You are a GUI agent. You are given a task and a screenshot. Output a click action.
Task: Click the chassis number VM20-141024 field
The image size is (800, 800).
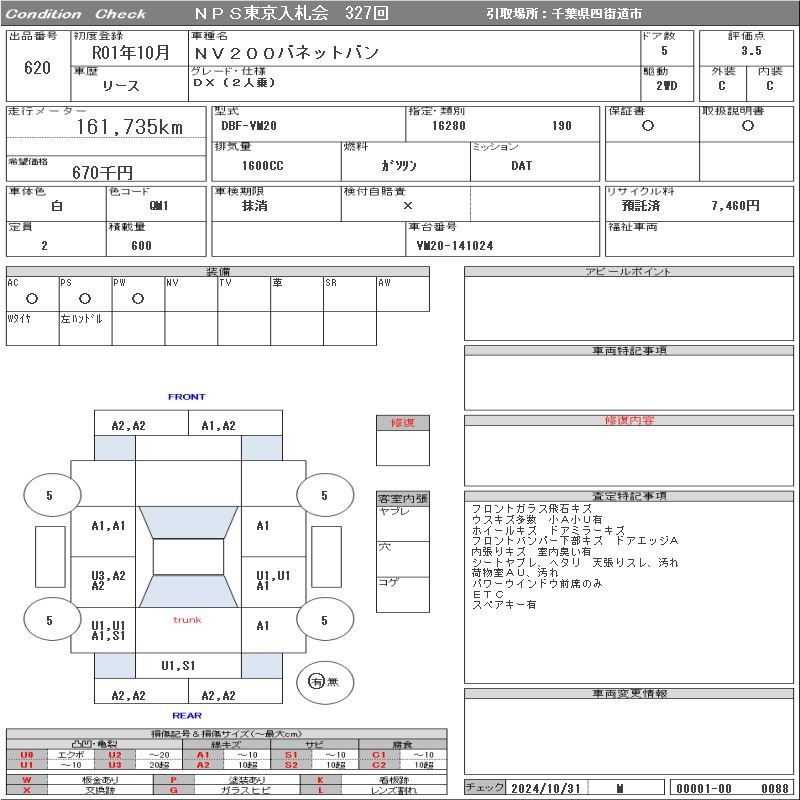pos(455,245)
